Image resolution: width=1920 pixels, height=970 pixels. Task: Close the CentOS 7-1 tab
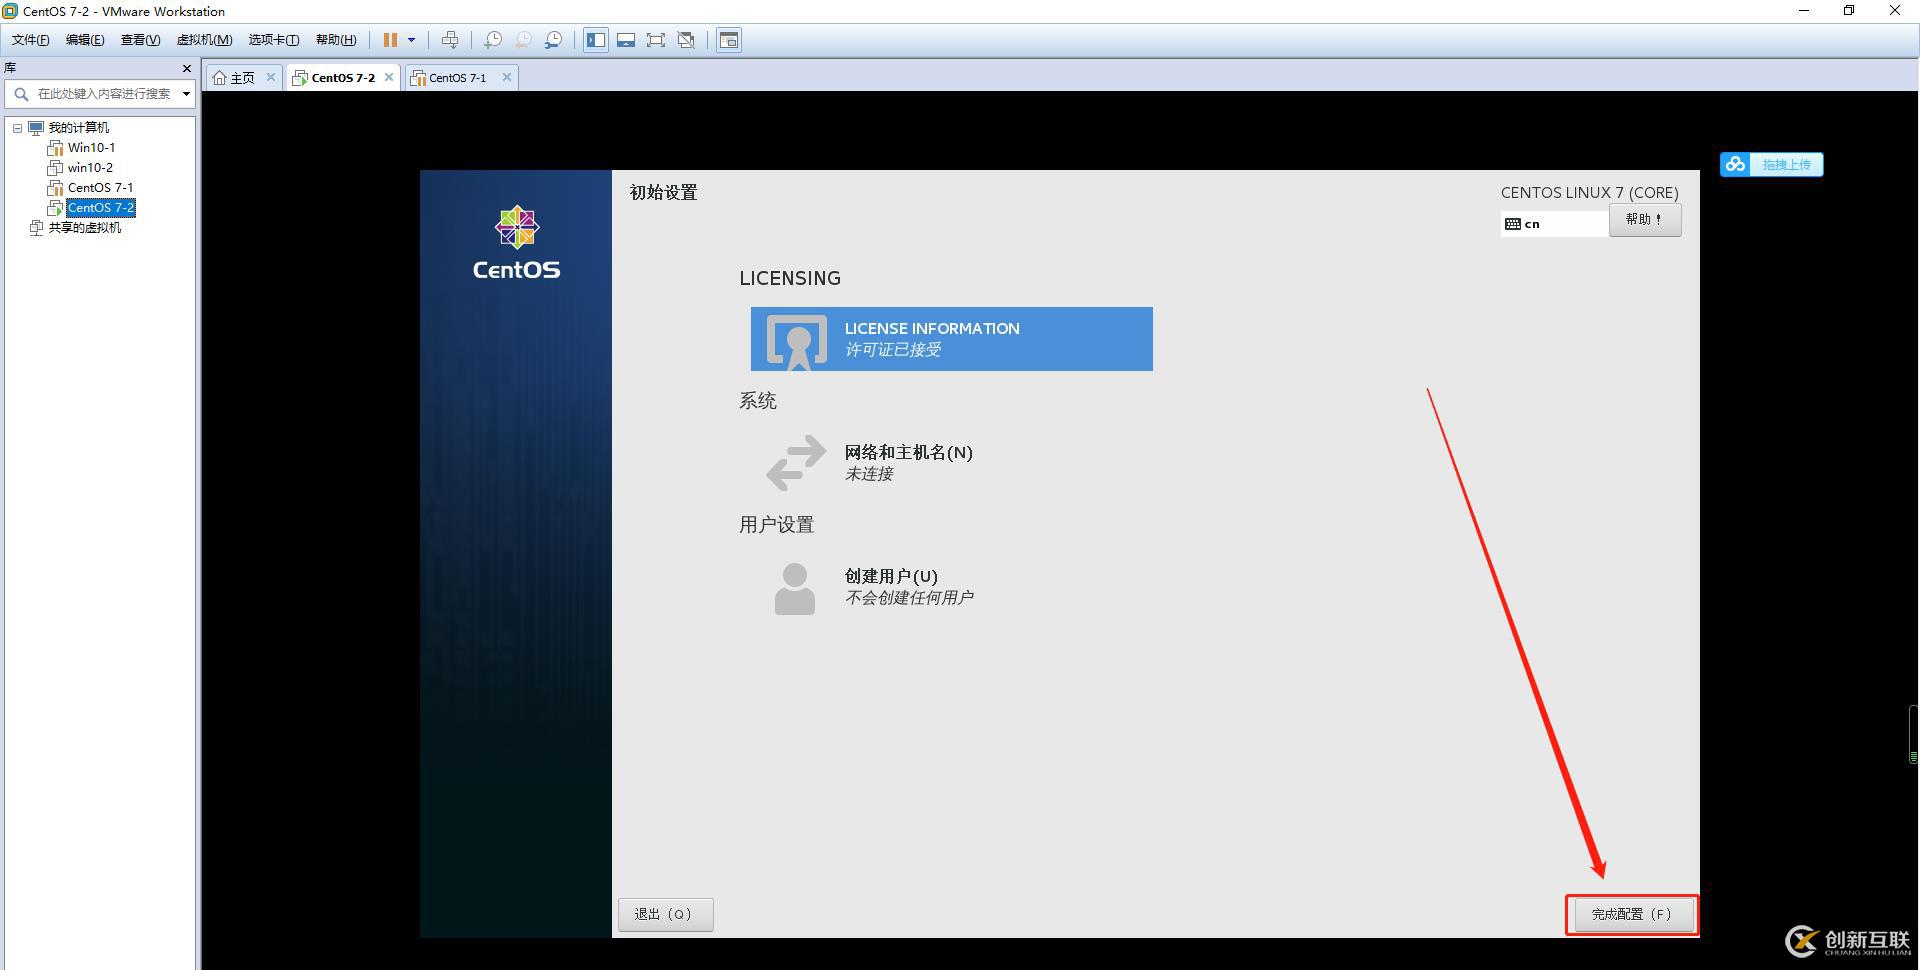coord(507,77)
